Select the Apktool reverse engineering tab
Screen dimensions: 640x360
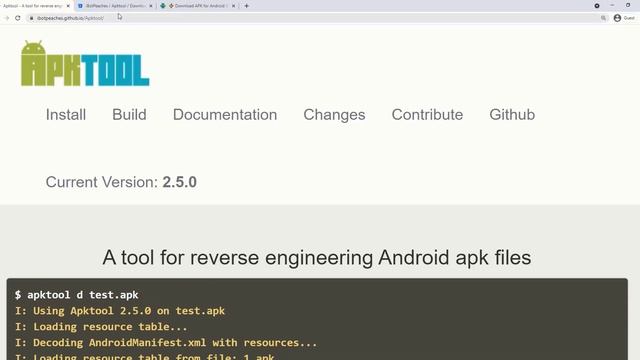pyautogui.click(x=35, y=6)
